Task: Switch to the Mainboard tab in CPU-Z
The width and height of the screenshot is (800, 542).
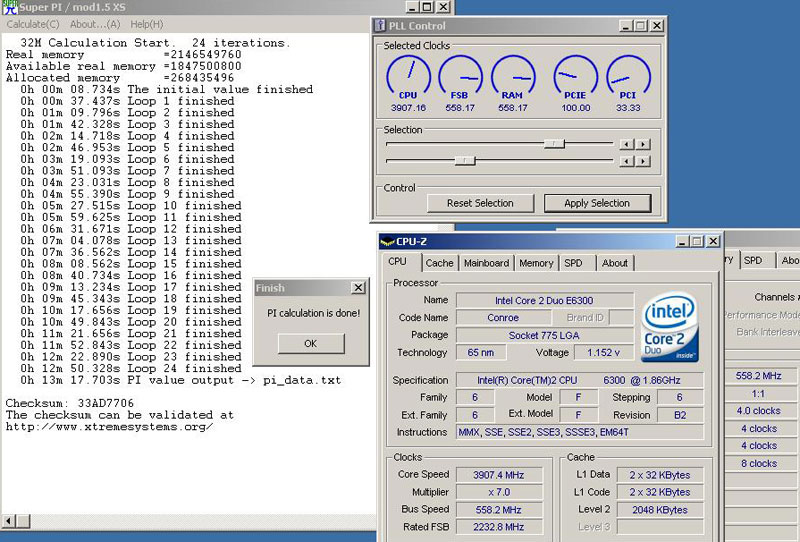Action: point(486,263)
